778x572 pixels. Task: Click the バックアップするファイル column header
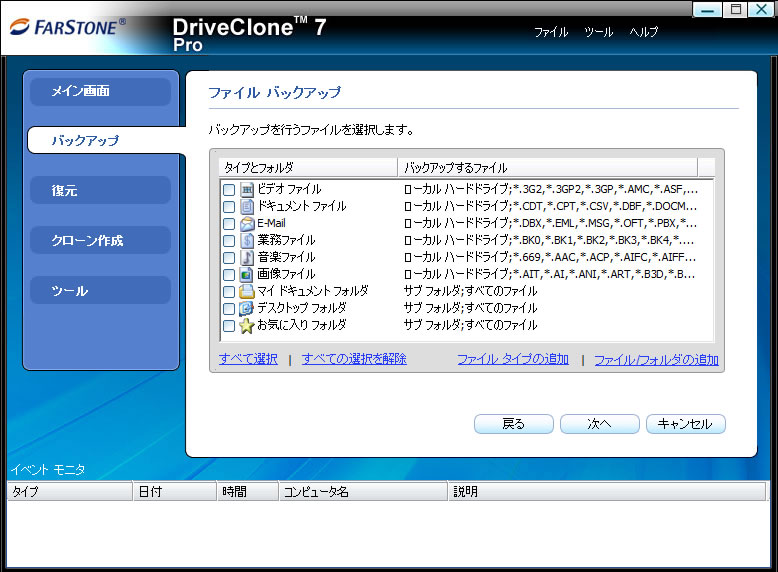point(548,168)
